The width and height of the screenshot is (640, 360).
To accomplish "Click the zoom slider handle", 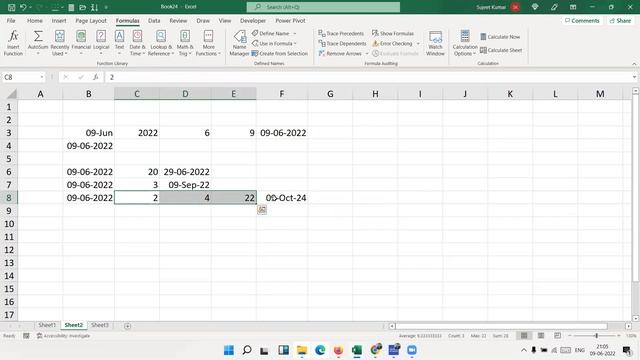I will (596, 336).
